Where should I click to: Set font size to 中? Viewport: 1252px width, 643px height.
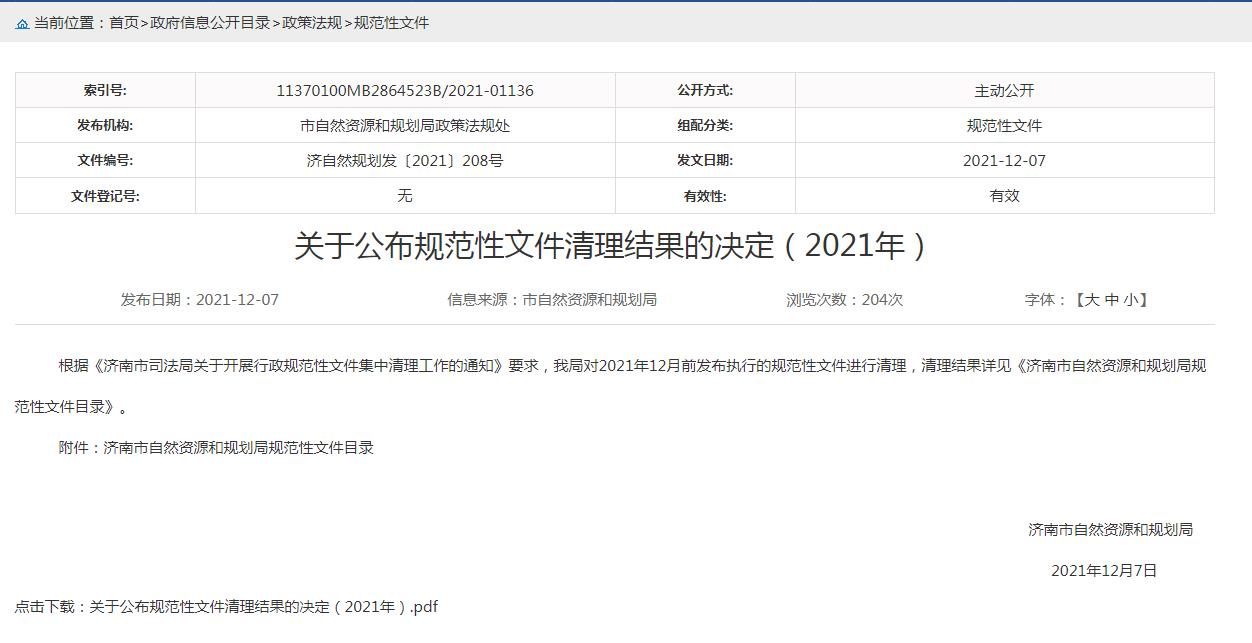pyautogui.click(x=1111, y=299)
